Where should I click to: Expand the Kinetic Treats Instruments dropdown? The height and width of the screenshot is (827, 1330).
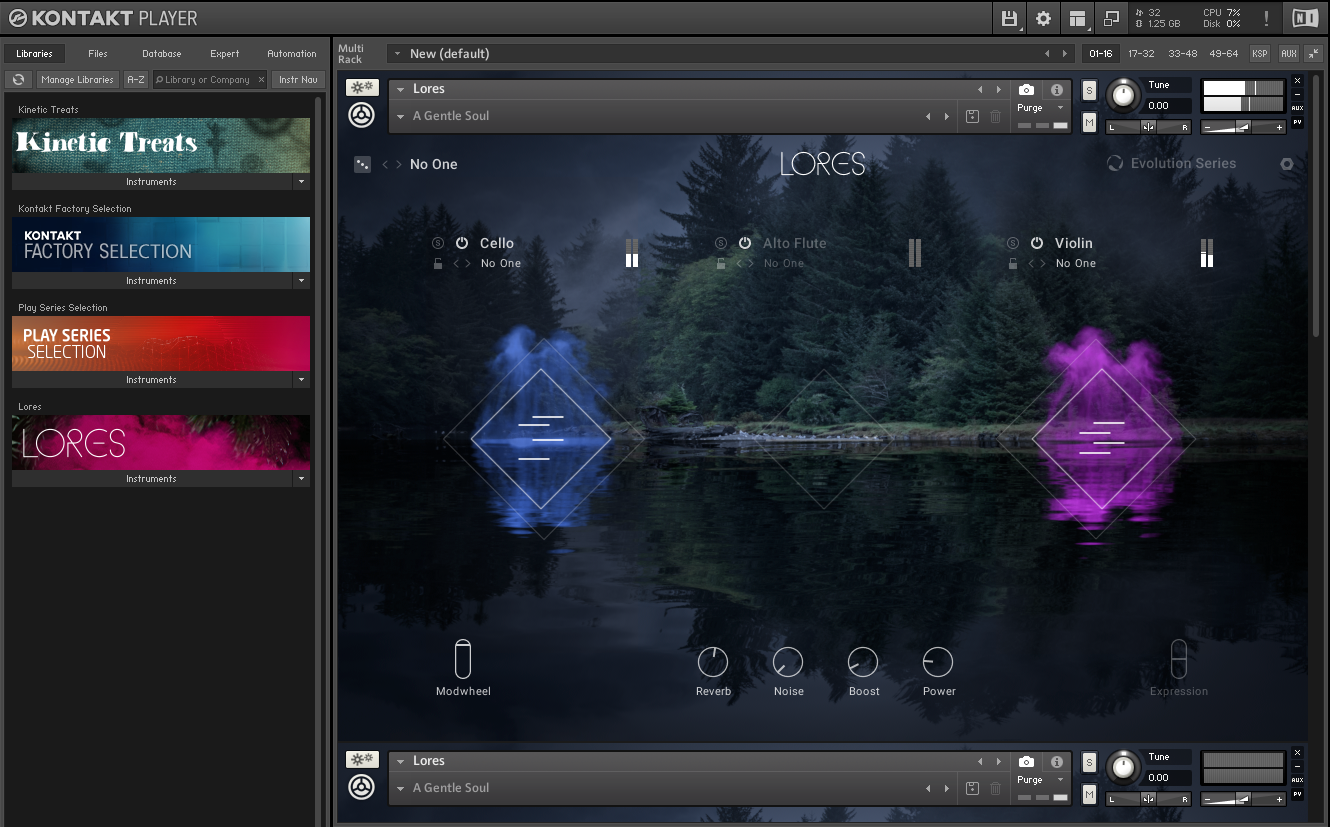pos(301,182)
